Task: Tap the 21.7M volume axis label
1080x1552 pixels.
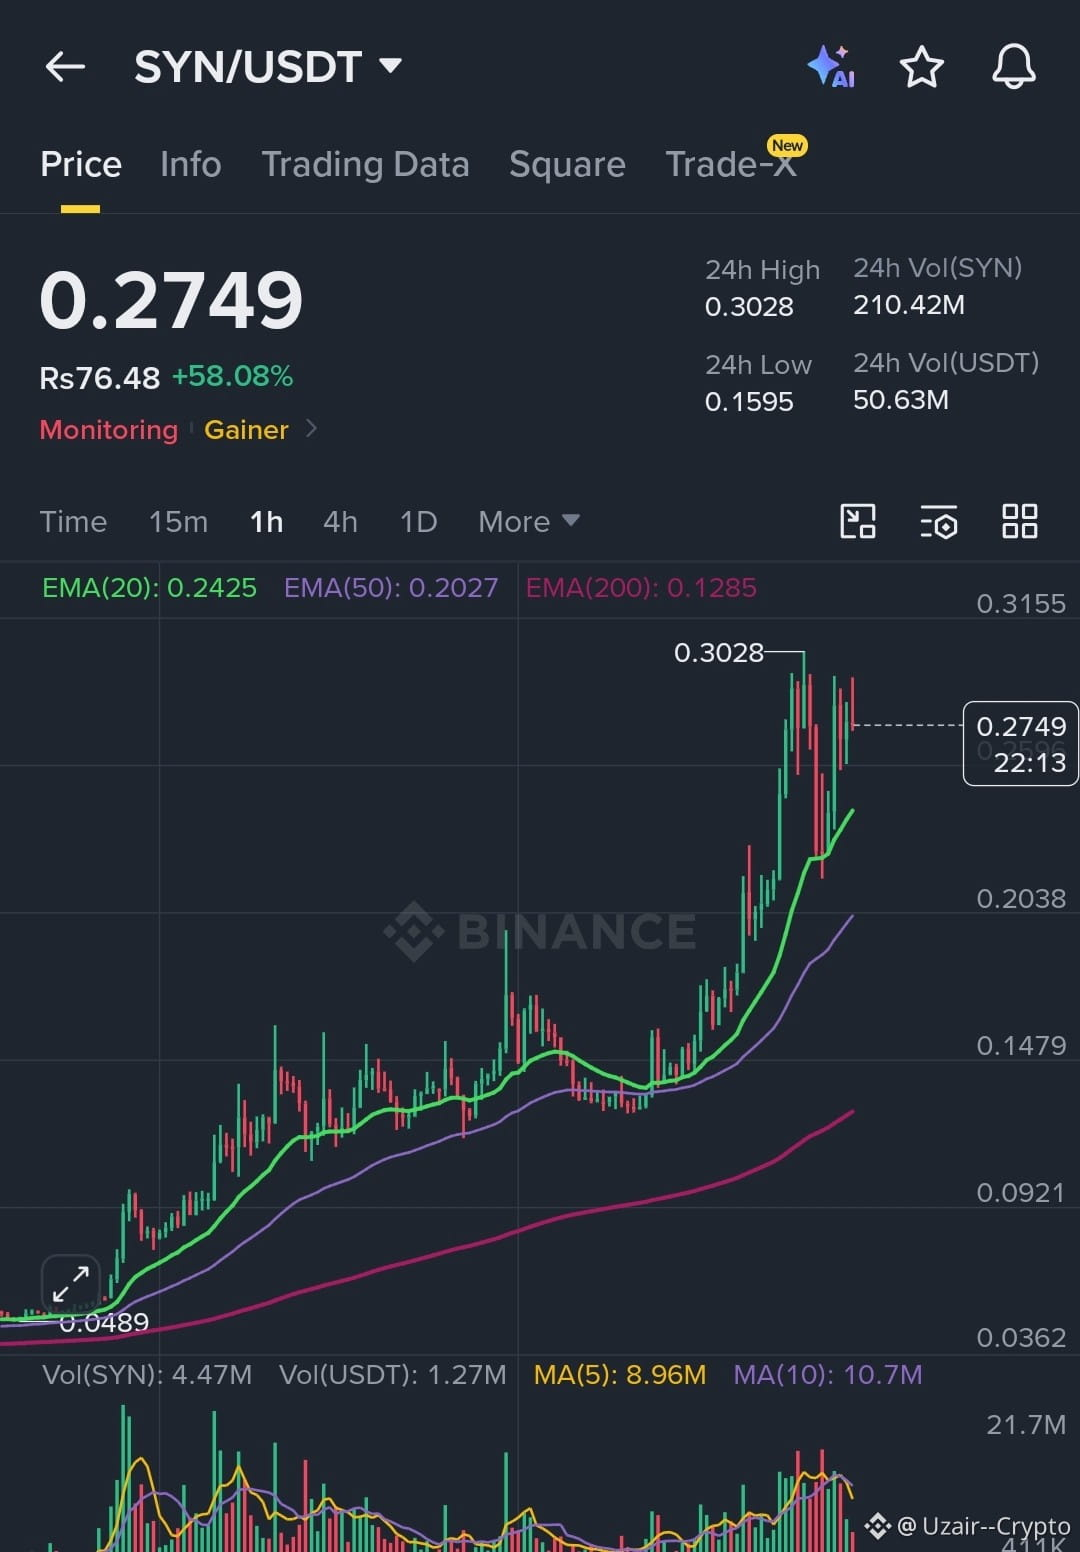Action: pos(1026,1425)
